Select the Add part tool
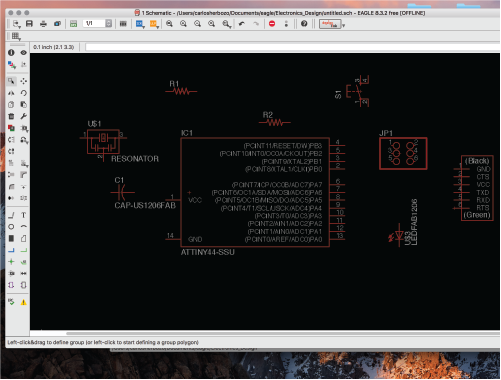The height and width of the screenshot is (380, 501). [11, 128]
